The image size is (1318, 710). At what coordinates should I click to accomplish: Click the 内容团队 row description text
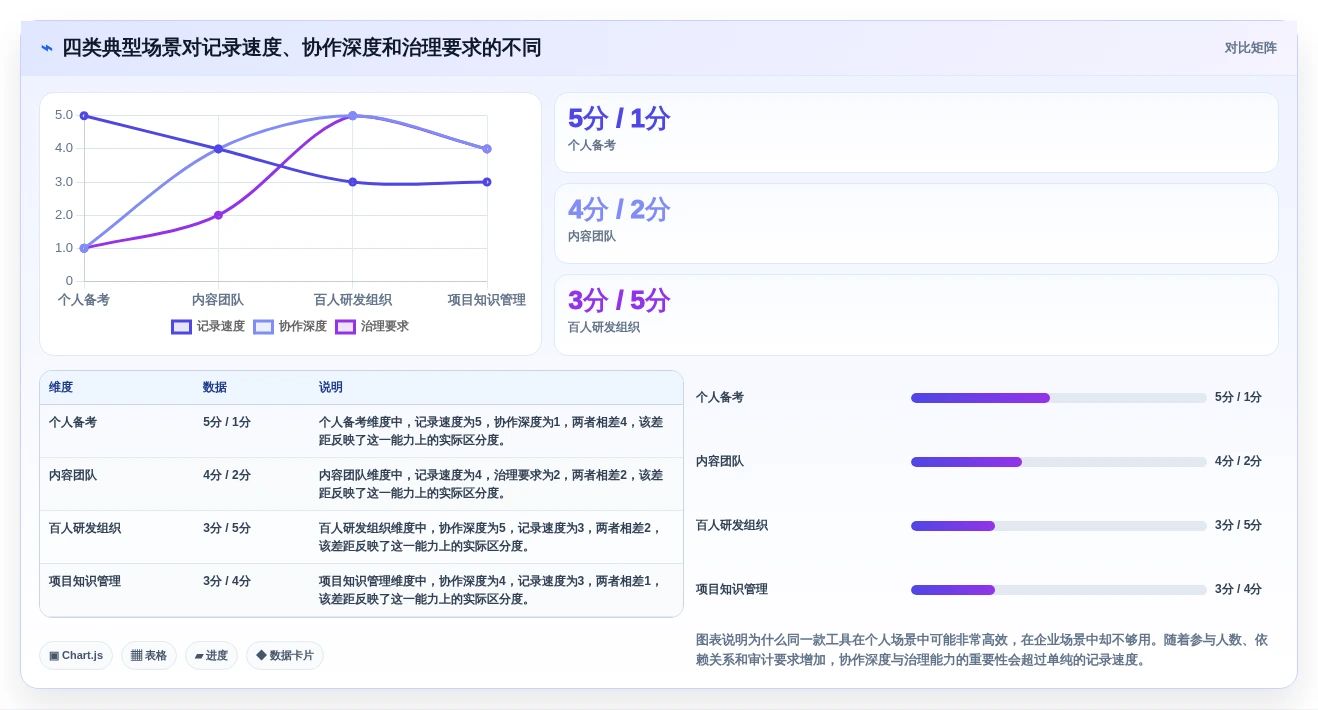pyautogui.click(x=491, y=484)
